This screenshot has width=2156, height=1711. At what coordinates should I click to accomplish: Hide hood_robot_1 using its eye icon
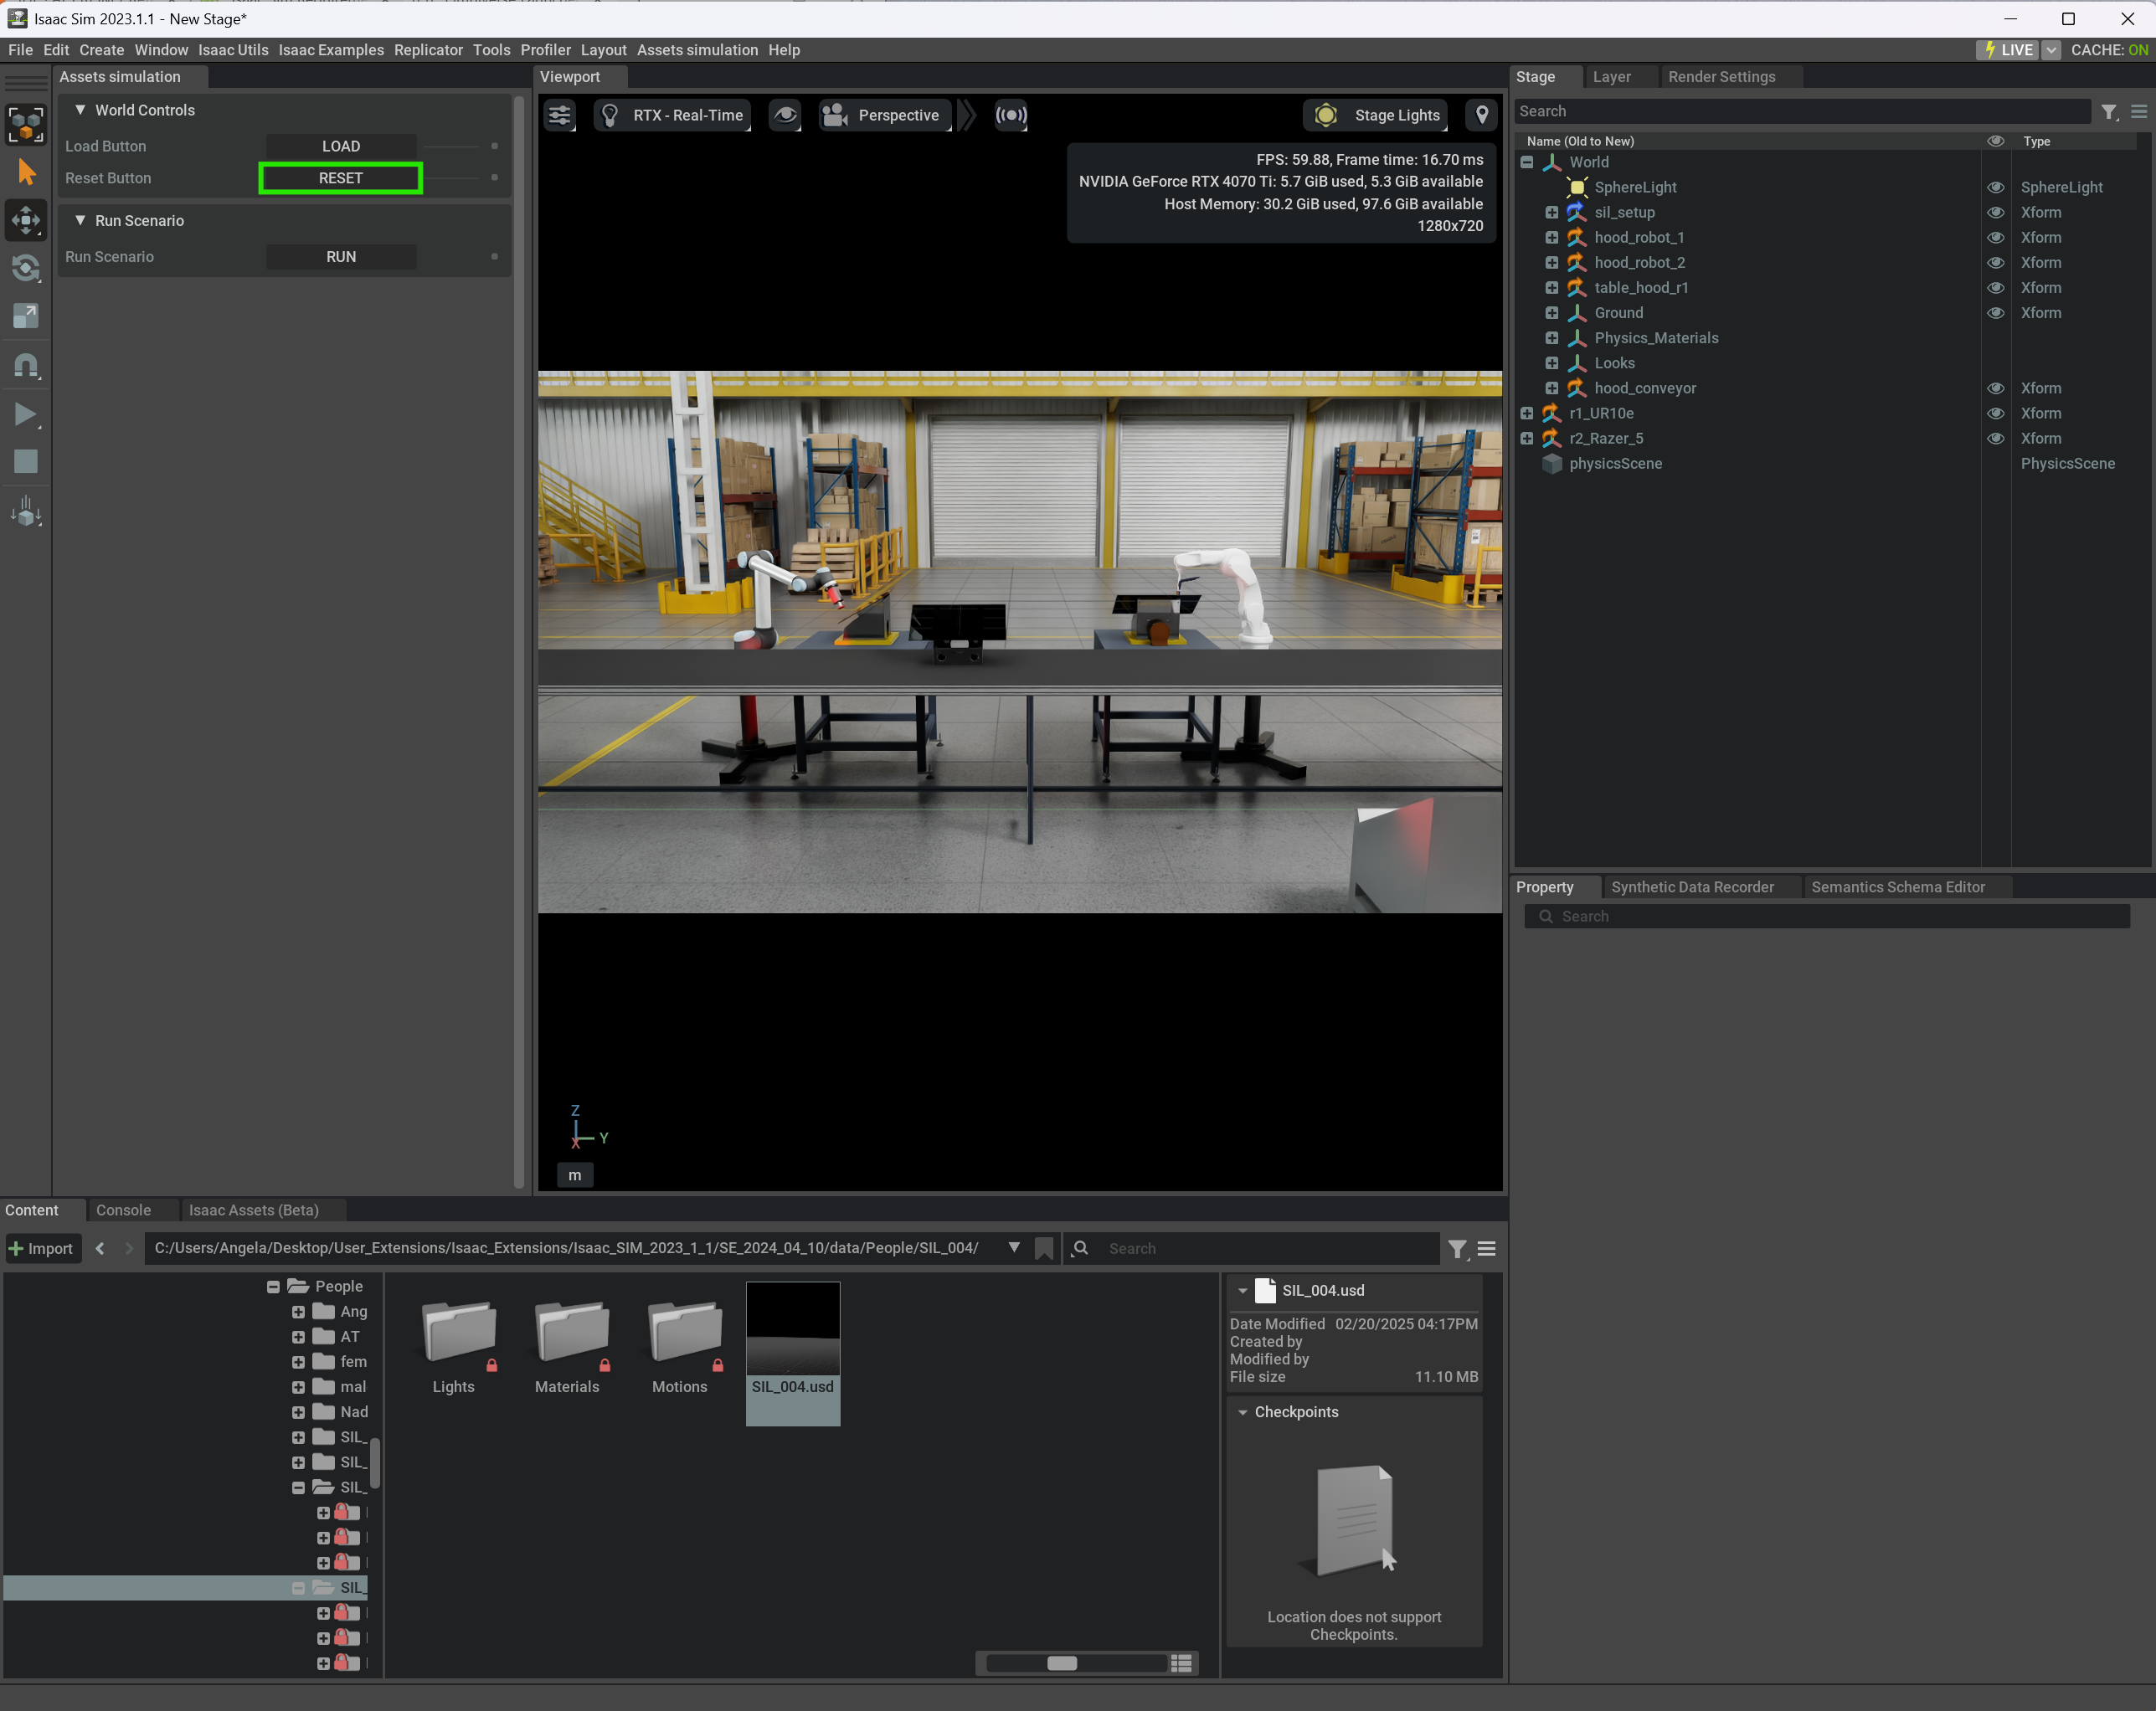tap(1995, 238)
